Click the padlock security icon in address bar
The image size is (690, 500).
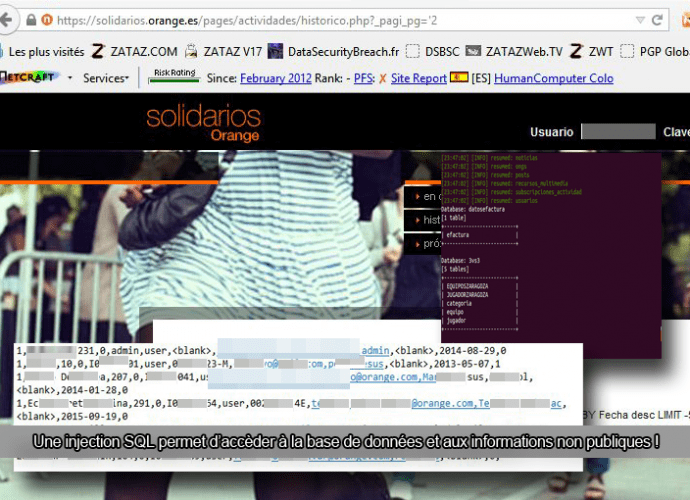[x=31, y=20]
